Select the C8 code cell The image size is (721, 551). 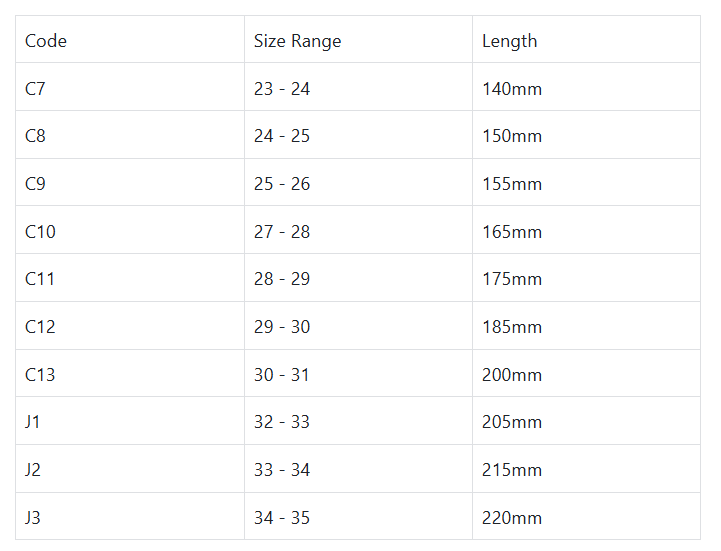(x=36, y=136)
